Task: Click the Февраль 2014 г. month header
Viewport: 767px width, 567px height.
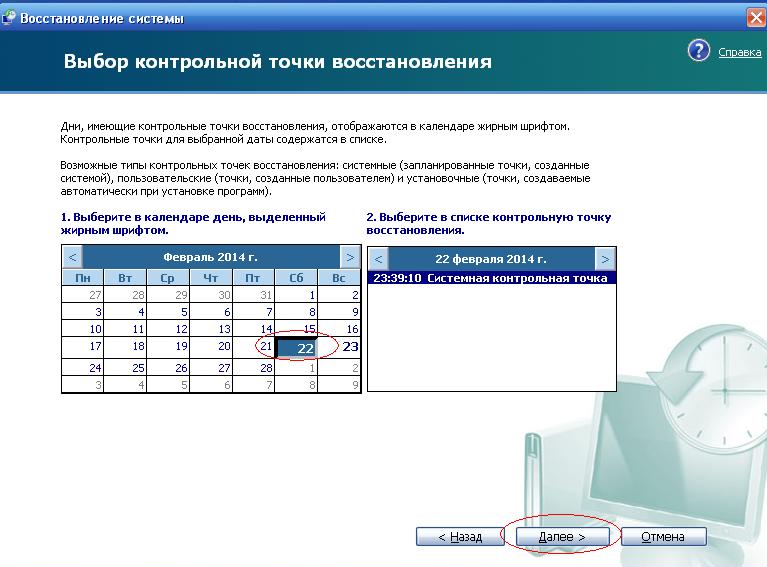Action: tap(211, 257)
